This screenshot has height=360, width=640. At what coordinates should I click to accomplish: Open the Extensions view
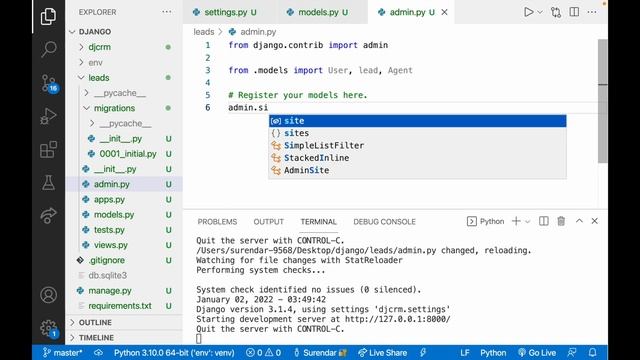click(48, 149)
